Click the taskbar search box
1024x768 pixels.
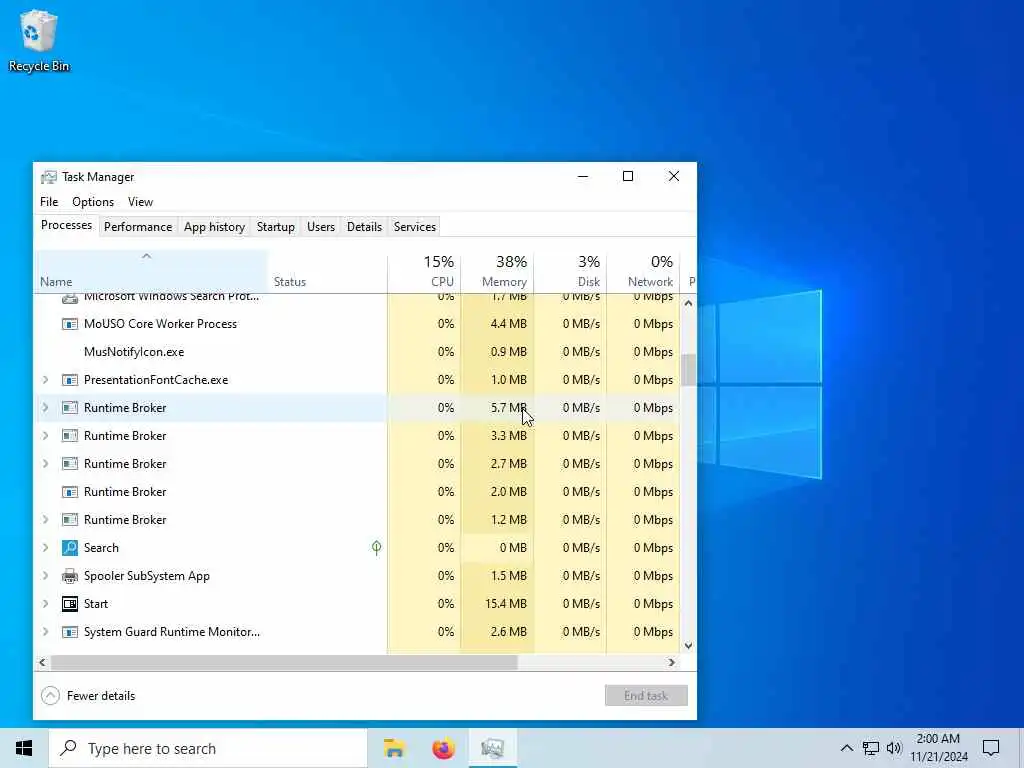[x=208, y=748]
